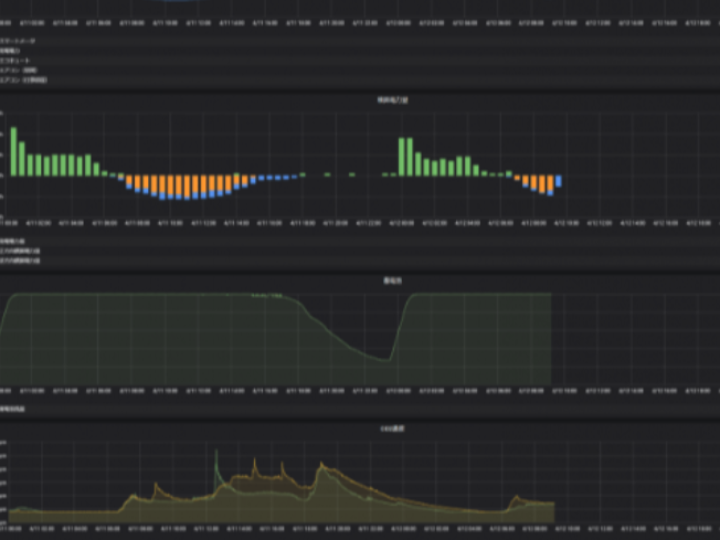Image resolution: width=720 pixels, height=540 pixels.
Task: Select the last エアコン legend entry in the top panel
Action: point(24,79)
